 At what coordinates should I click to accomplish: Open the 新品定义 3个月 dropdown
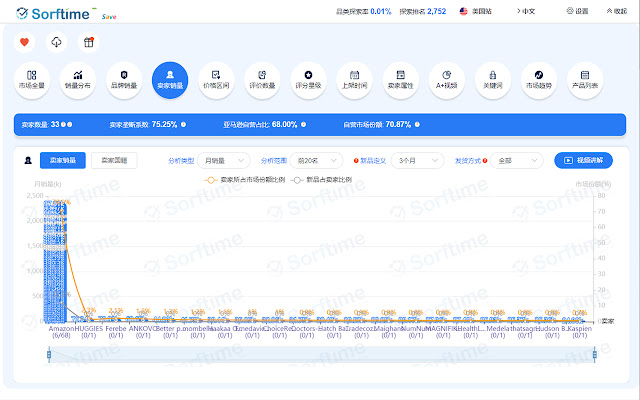417,160
